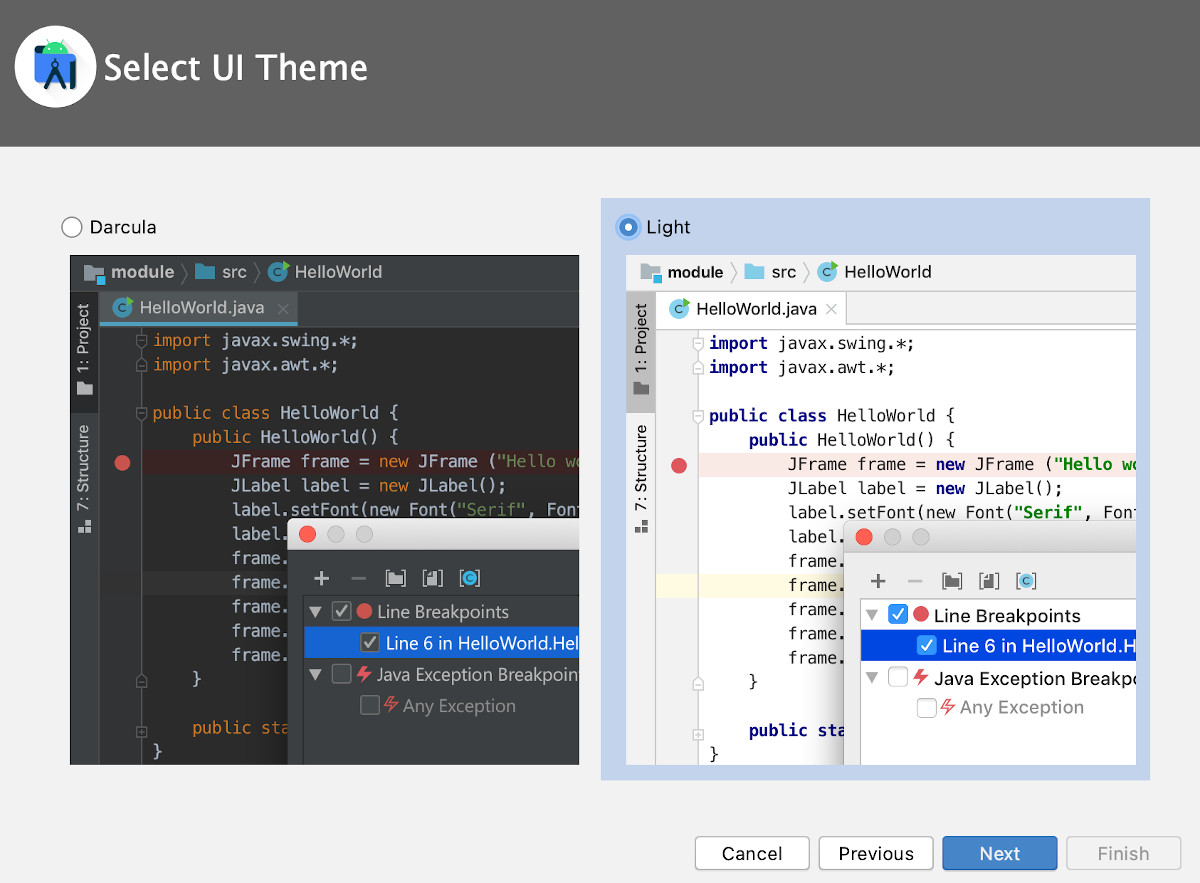
Task: Click Next to continue the wizard
Action: click(x=999, y=853)
